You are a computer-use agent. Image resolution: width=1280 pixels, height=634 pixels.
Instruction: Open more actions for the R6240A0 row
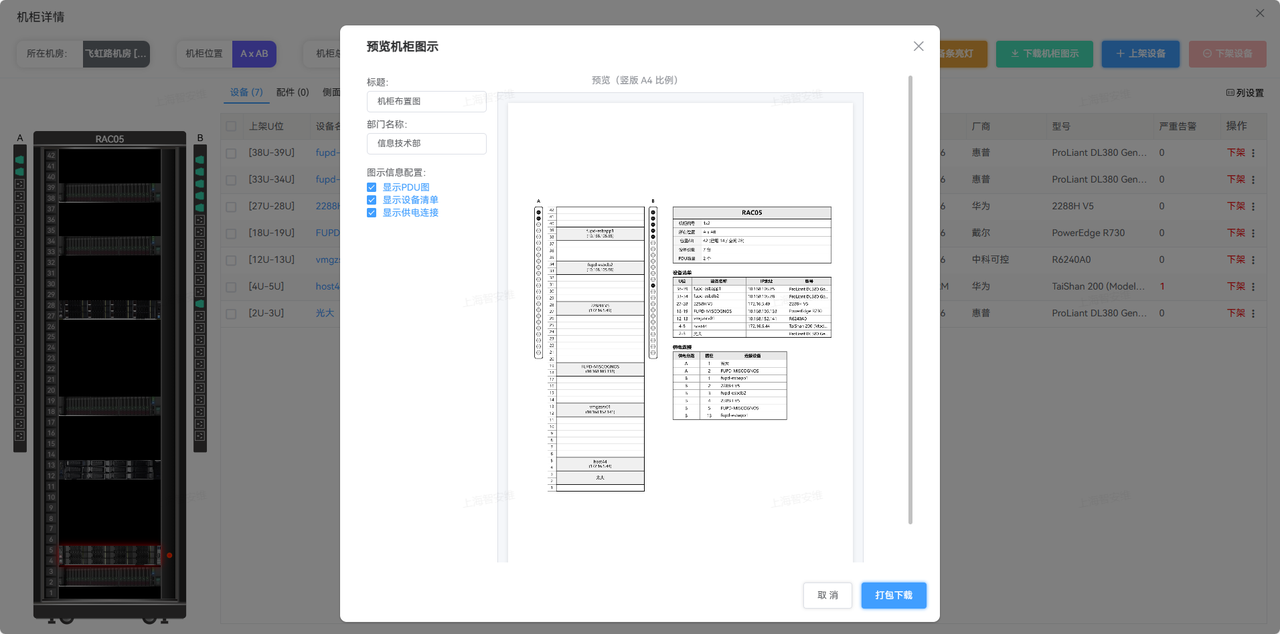click(1253, 260)
